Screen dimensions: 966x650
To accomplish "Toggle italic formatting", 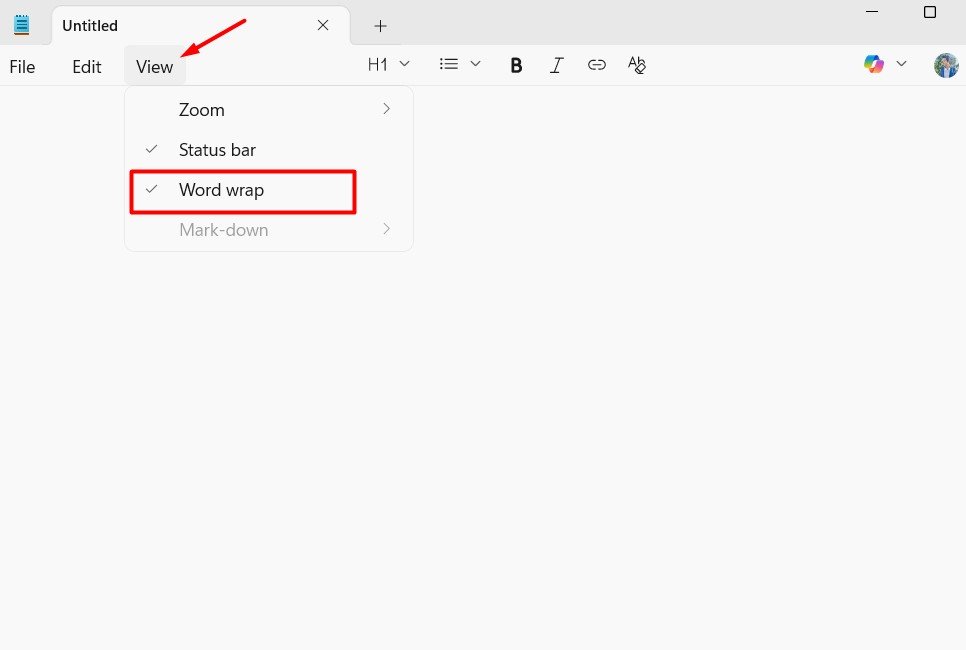I will pos(556,65).
